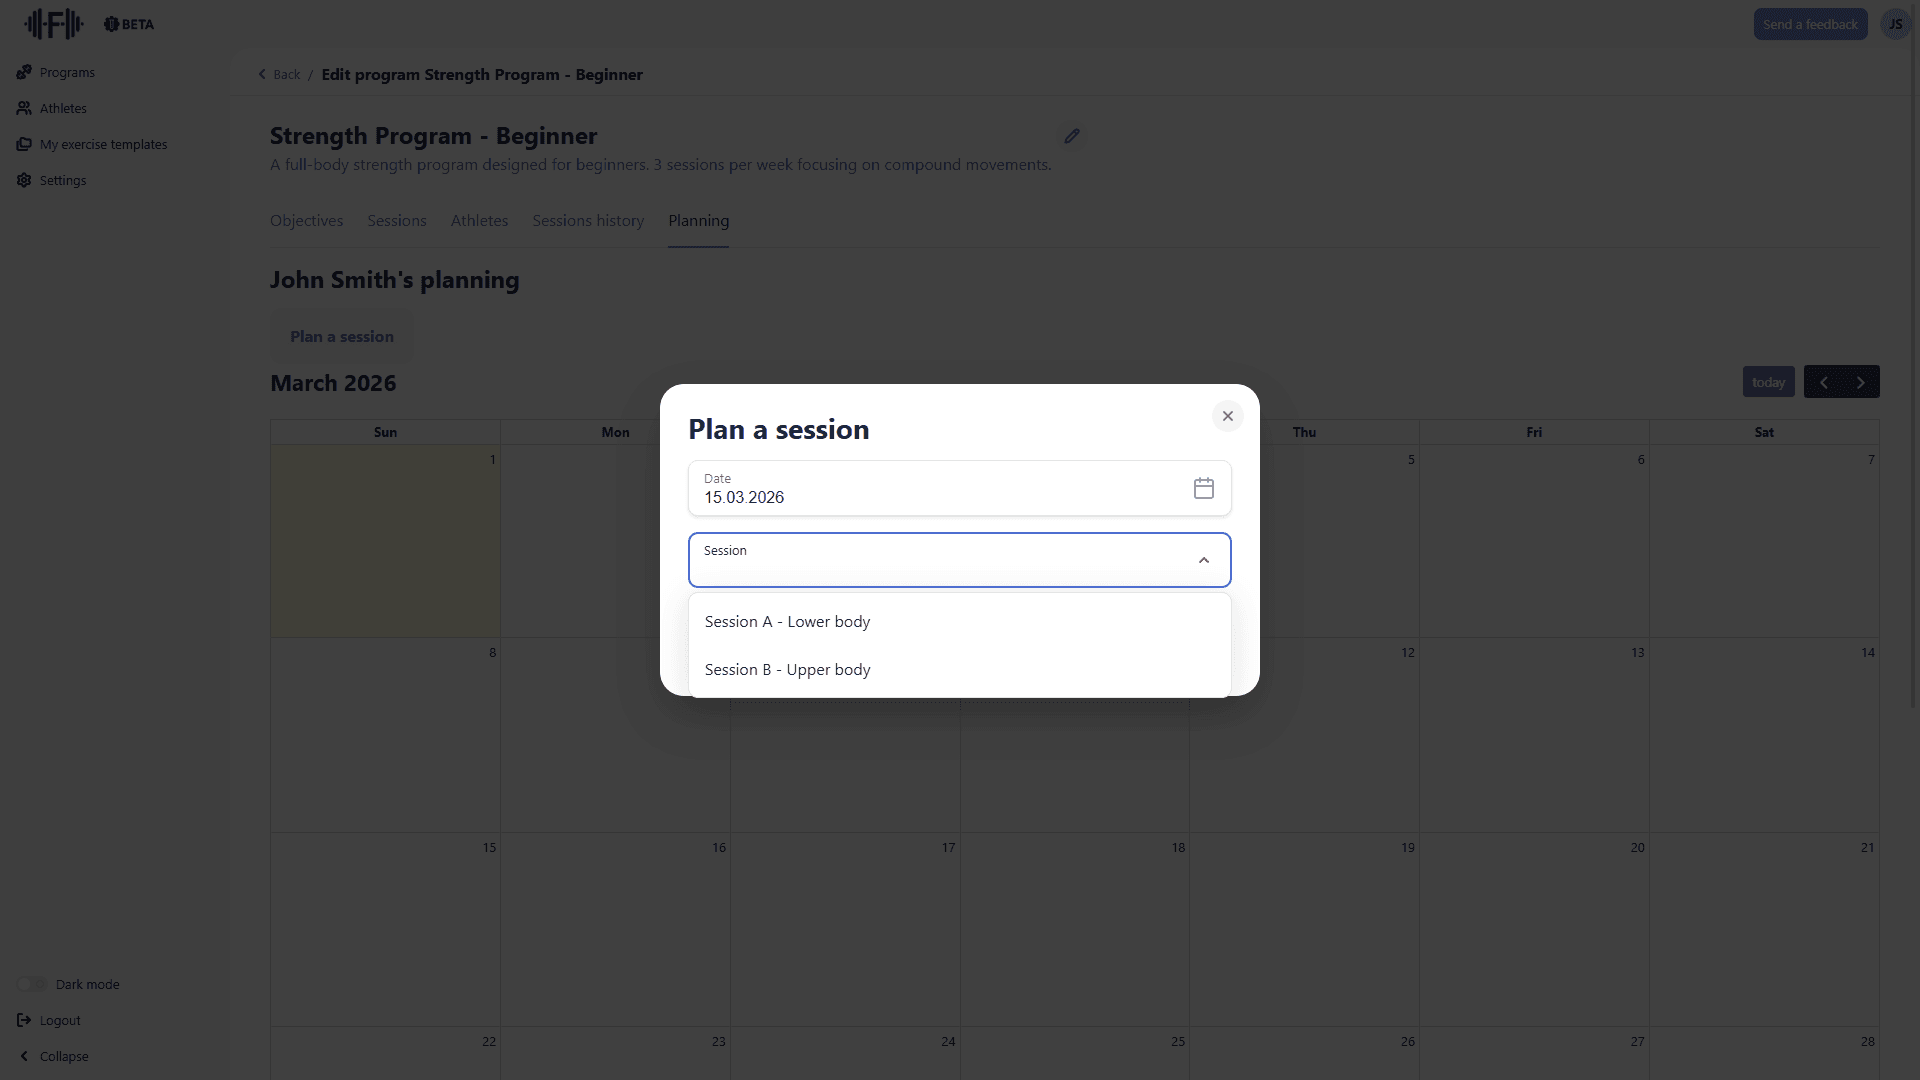Select Session A - Lower body
This screenshot has width=1920, height=1080.
tap(787, 621)
